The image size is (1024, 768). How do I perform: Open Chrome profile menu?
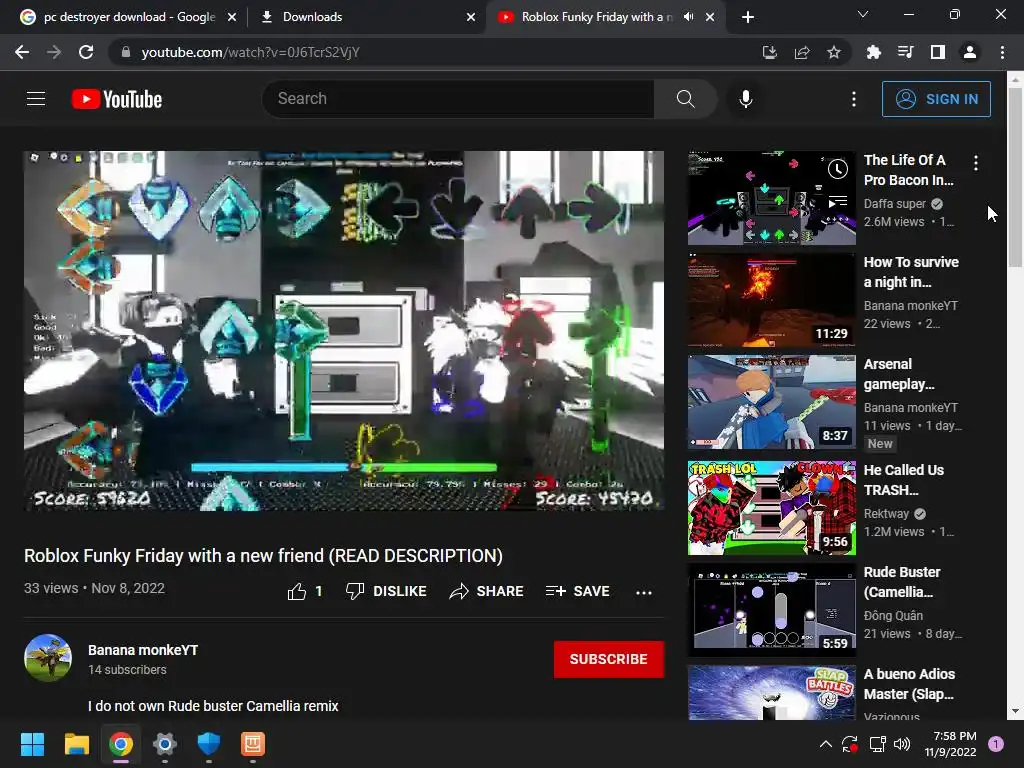click(970, 52)
